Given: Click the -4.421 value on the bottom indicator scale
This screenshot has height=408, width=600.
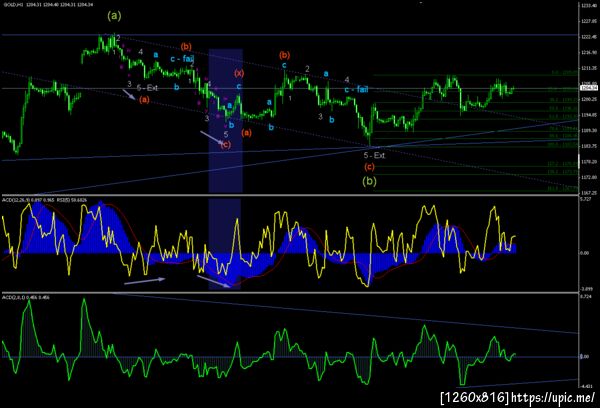Looking at the screenshot, I should [586, 386].
